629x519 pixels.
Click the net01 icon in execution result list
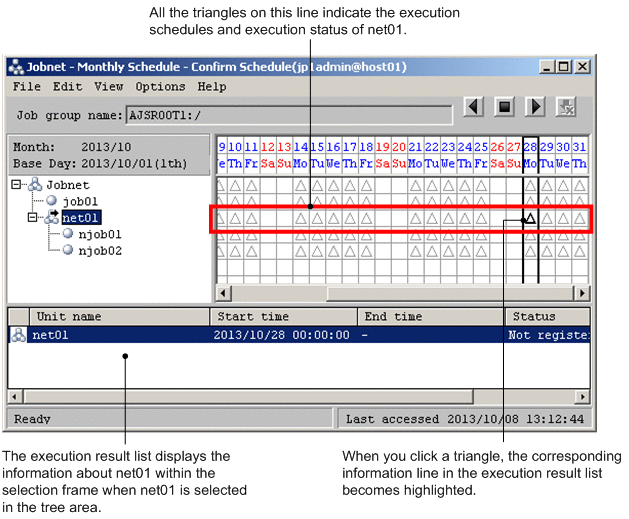(18, 335)
